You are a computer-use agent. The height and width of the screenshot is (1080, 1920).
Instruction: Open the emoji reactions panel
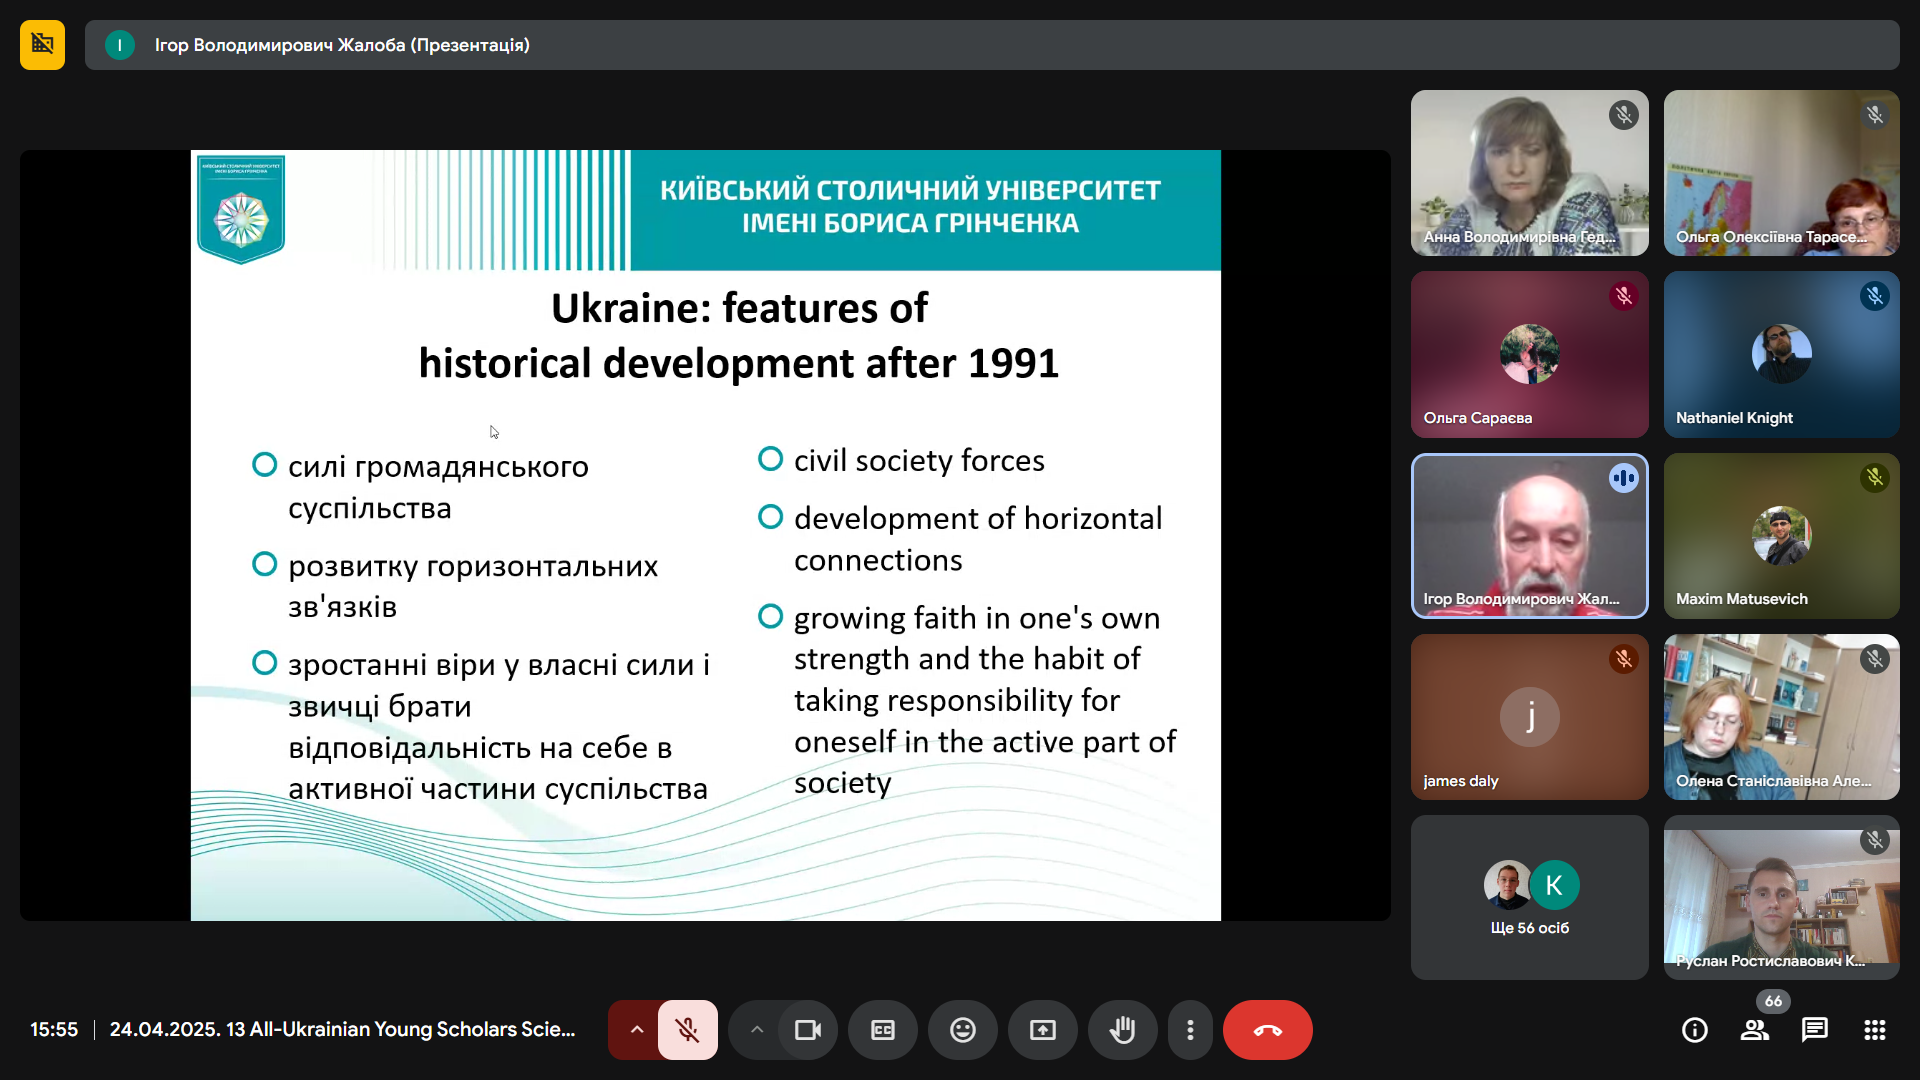coord(963,1030)
